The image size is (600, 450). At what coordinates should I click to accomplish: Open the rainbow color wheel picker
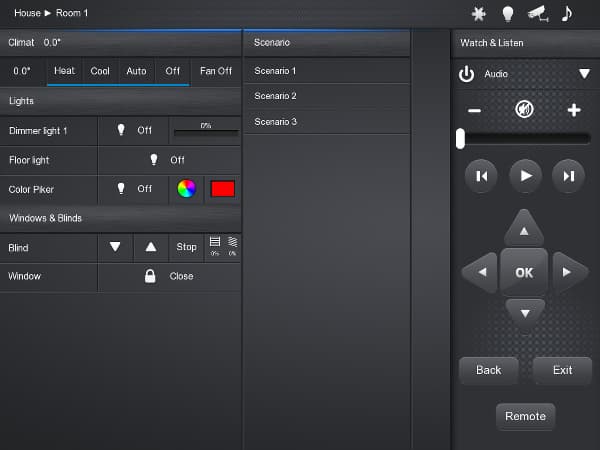[x=187, y=189]
